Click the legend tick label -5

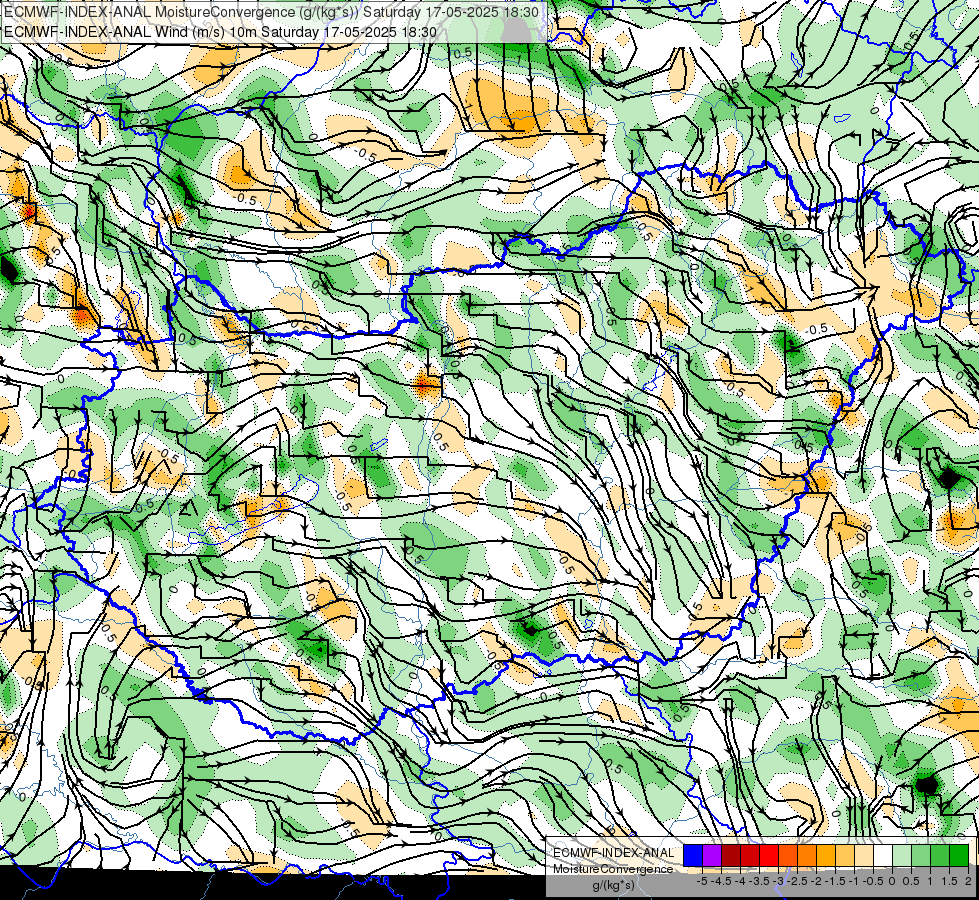702,881
